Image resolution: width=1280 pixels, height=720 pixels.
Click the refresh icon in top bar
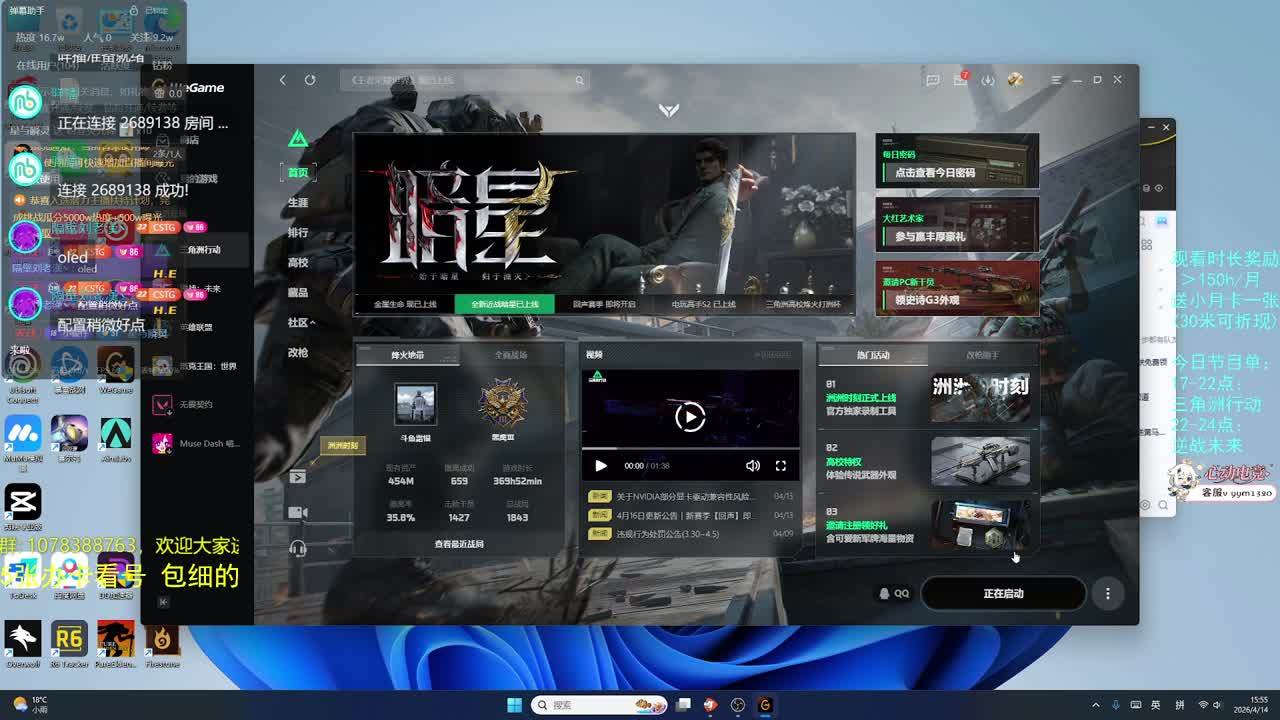click(x=310, y=80)
